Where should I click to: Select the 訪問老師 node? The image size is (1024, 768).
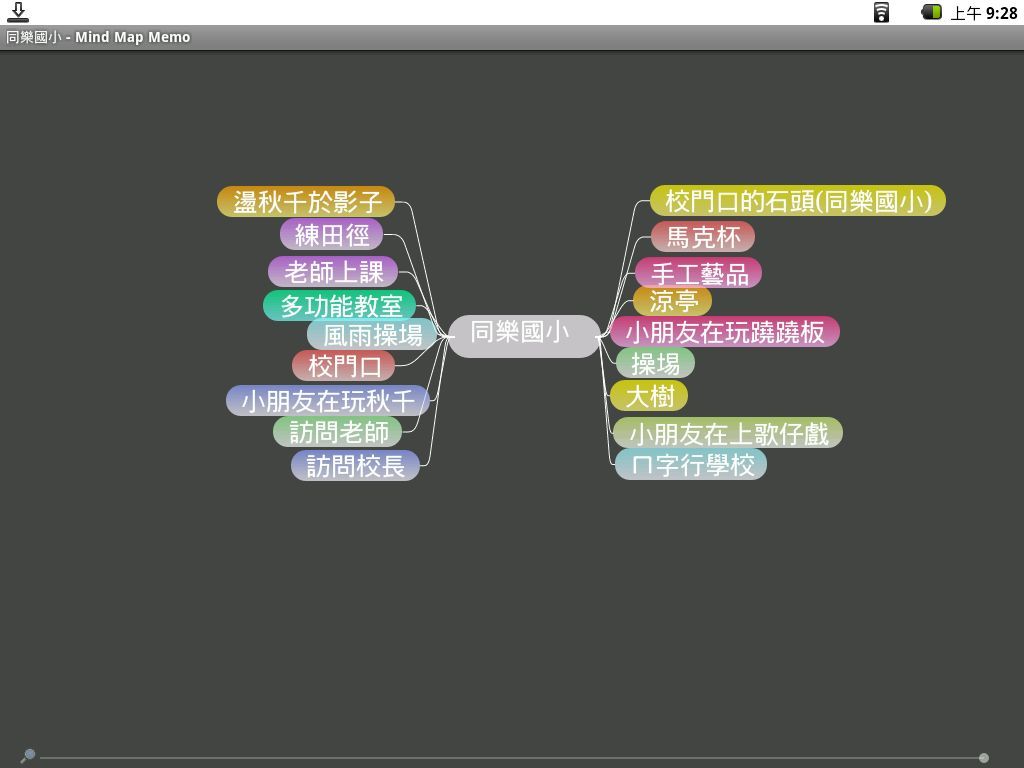click(x=338, y=432)
